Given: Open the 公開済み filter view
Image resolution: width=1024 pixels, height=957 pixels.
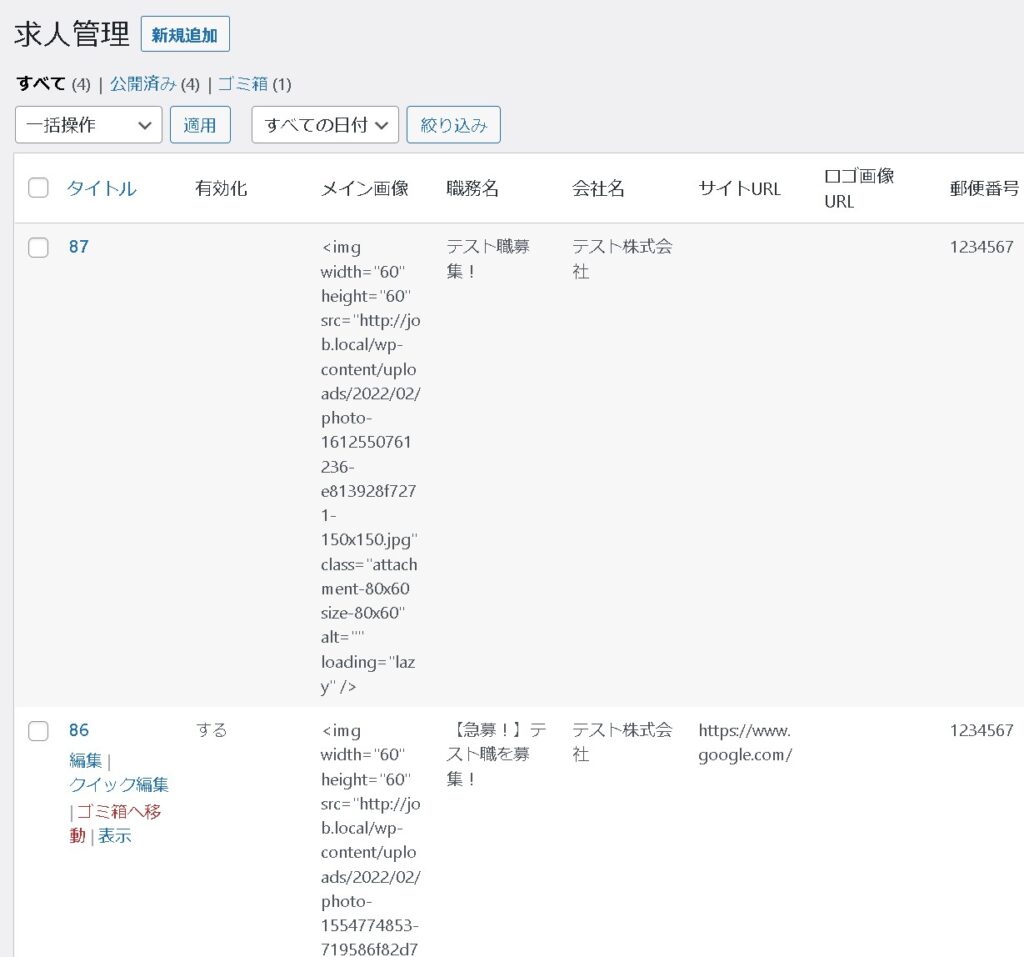Looking at the screenshot, I should [x=143, y=84].
